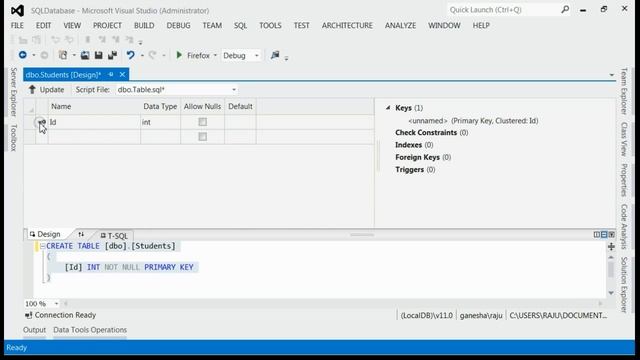Click the New Project toolbar icon
This screenshot has height=360, width=640.
coord(63,55)
